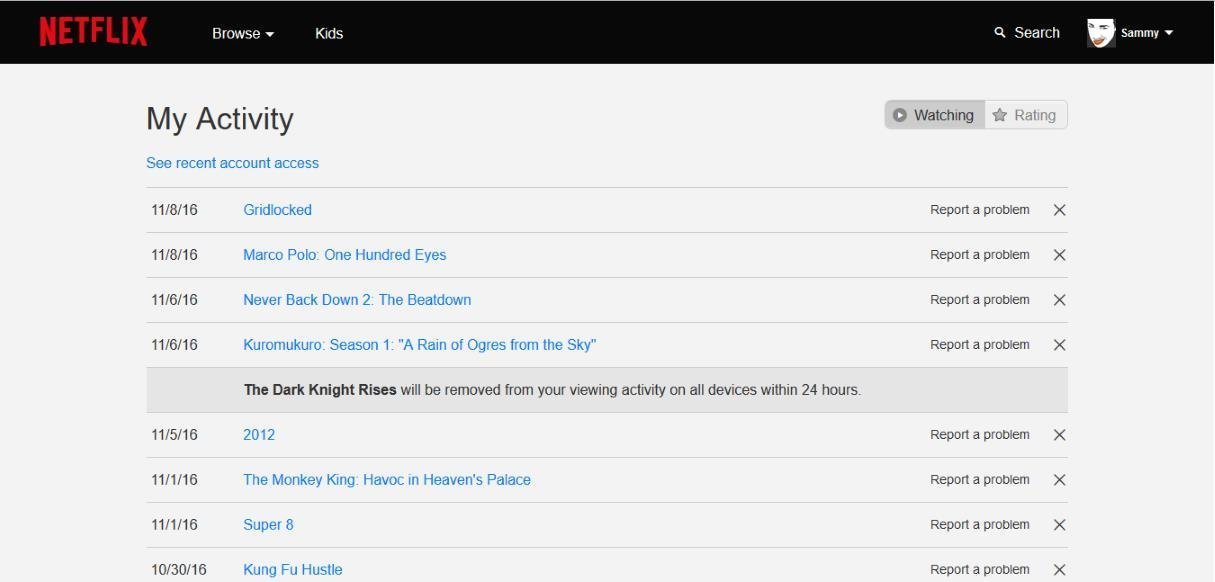Report a problem with Gridlocked
The height and width of the screenshot is (582, 1215).
point(980,210)
